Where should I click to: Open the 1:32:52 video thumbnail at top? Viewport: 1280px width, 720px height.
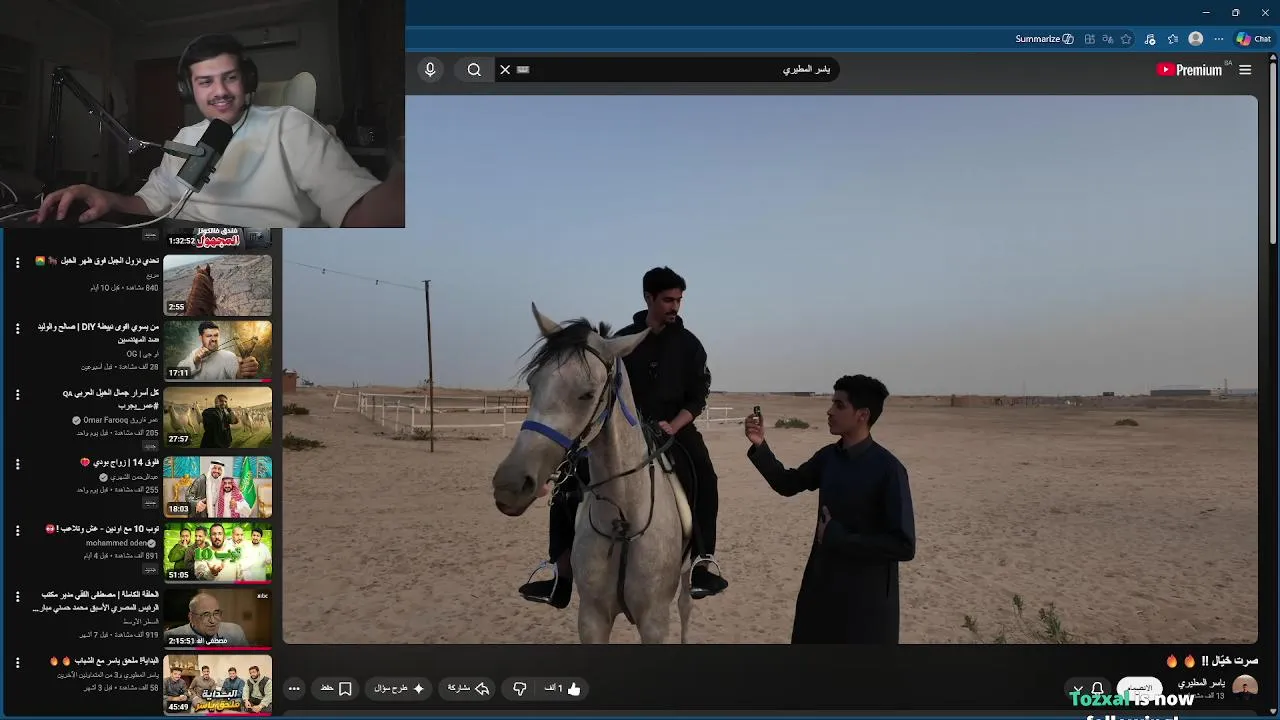click(217, 239)
